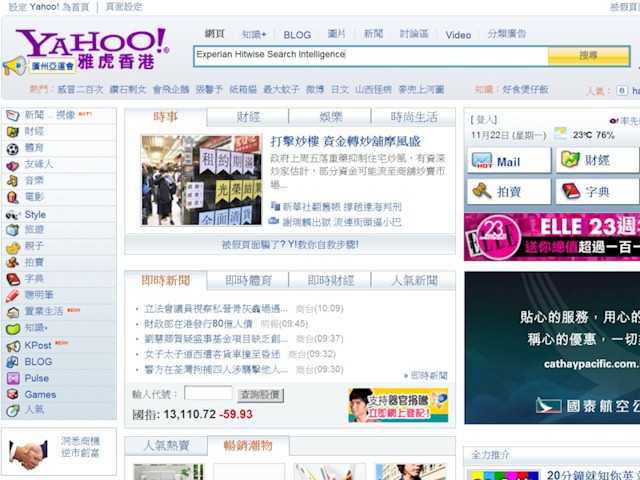The height and width of the screenshot is (480, 640).
Task: Click the 友緣人 hearts icon
Action: 13,165
